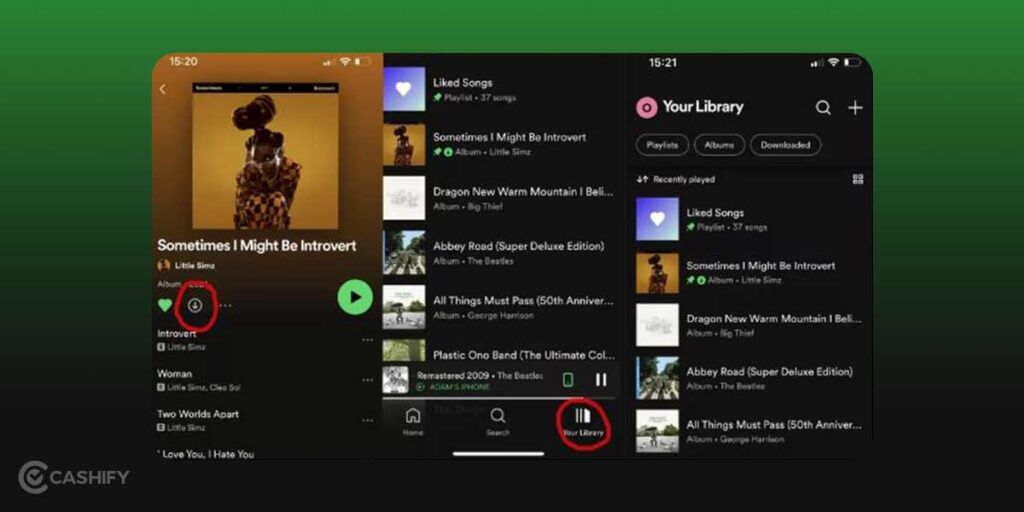Switch to the circled Your Library tab
This screenshot has width=1024, height=512.
[583, 422]
